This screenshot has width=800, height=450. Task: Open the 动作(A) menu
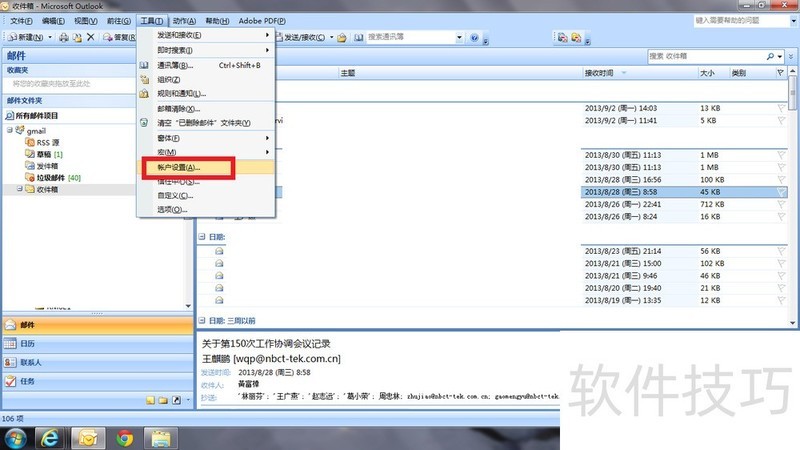[184, 21]
